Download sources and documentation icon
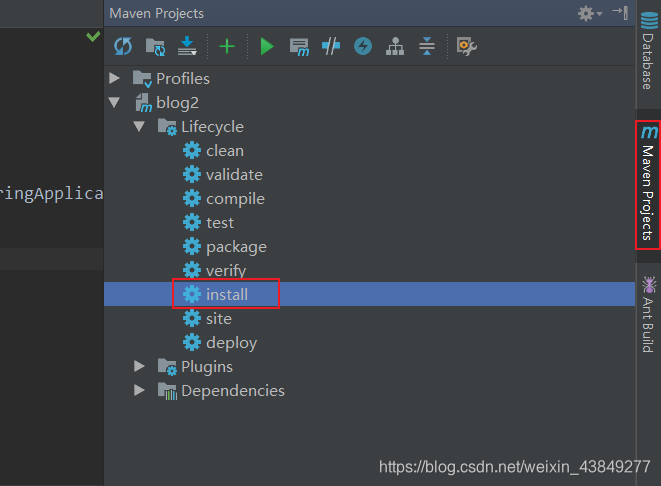The image size is (661, 486). (x=187, y=46)
